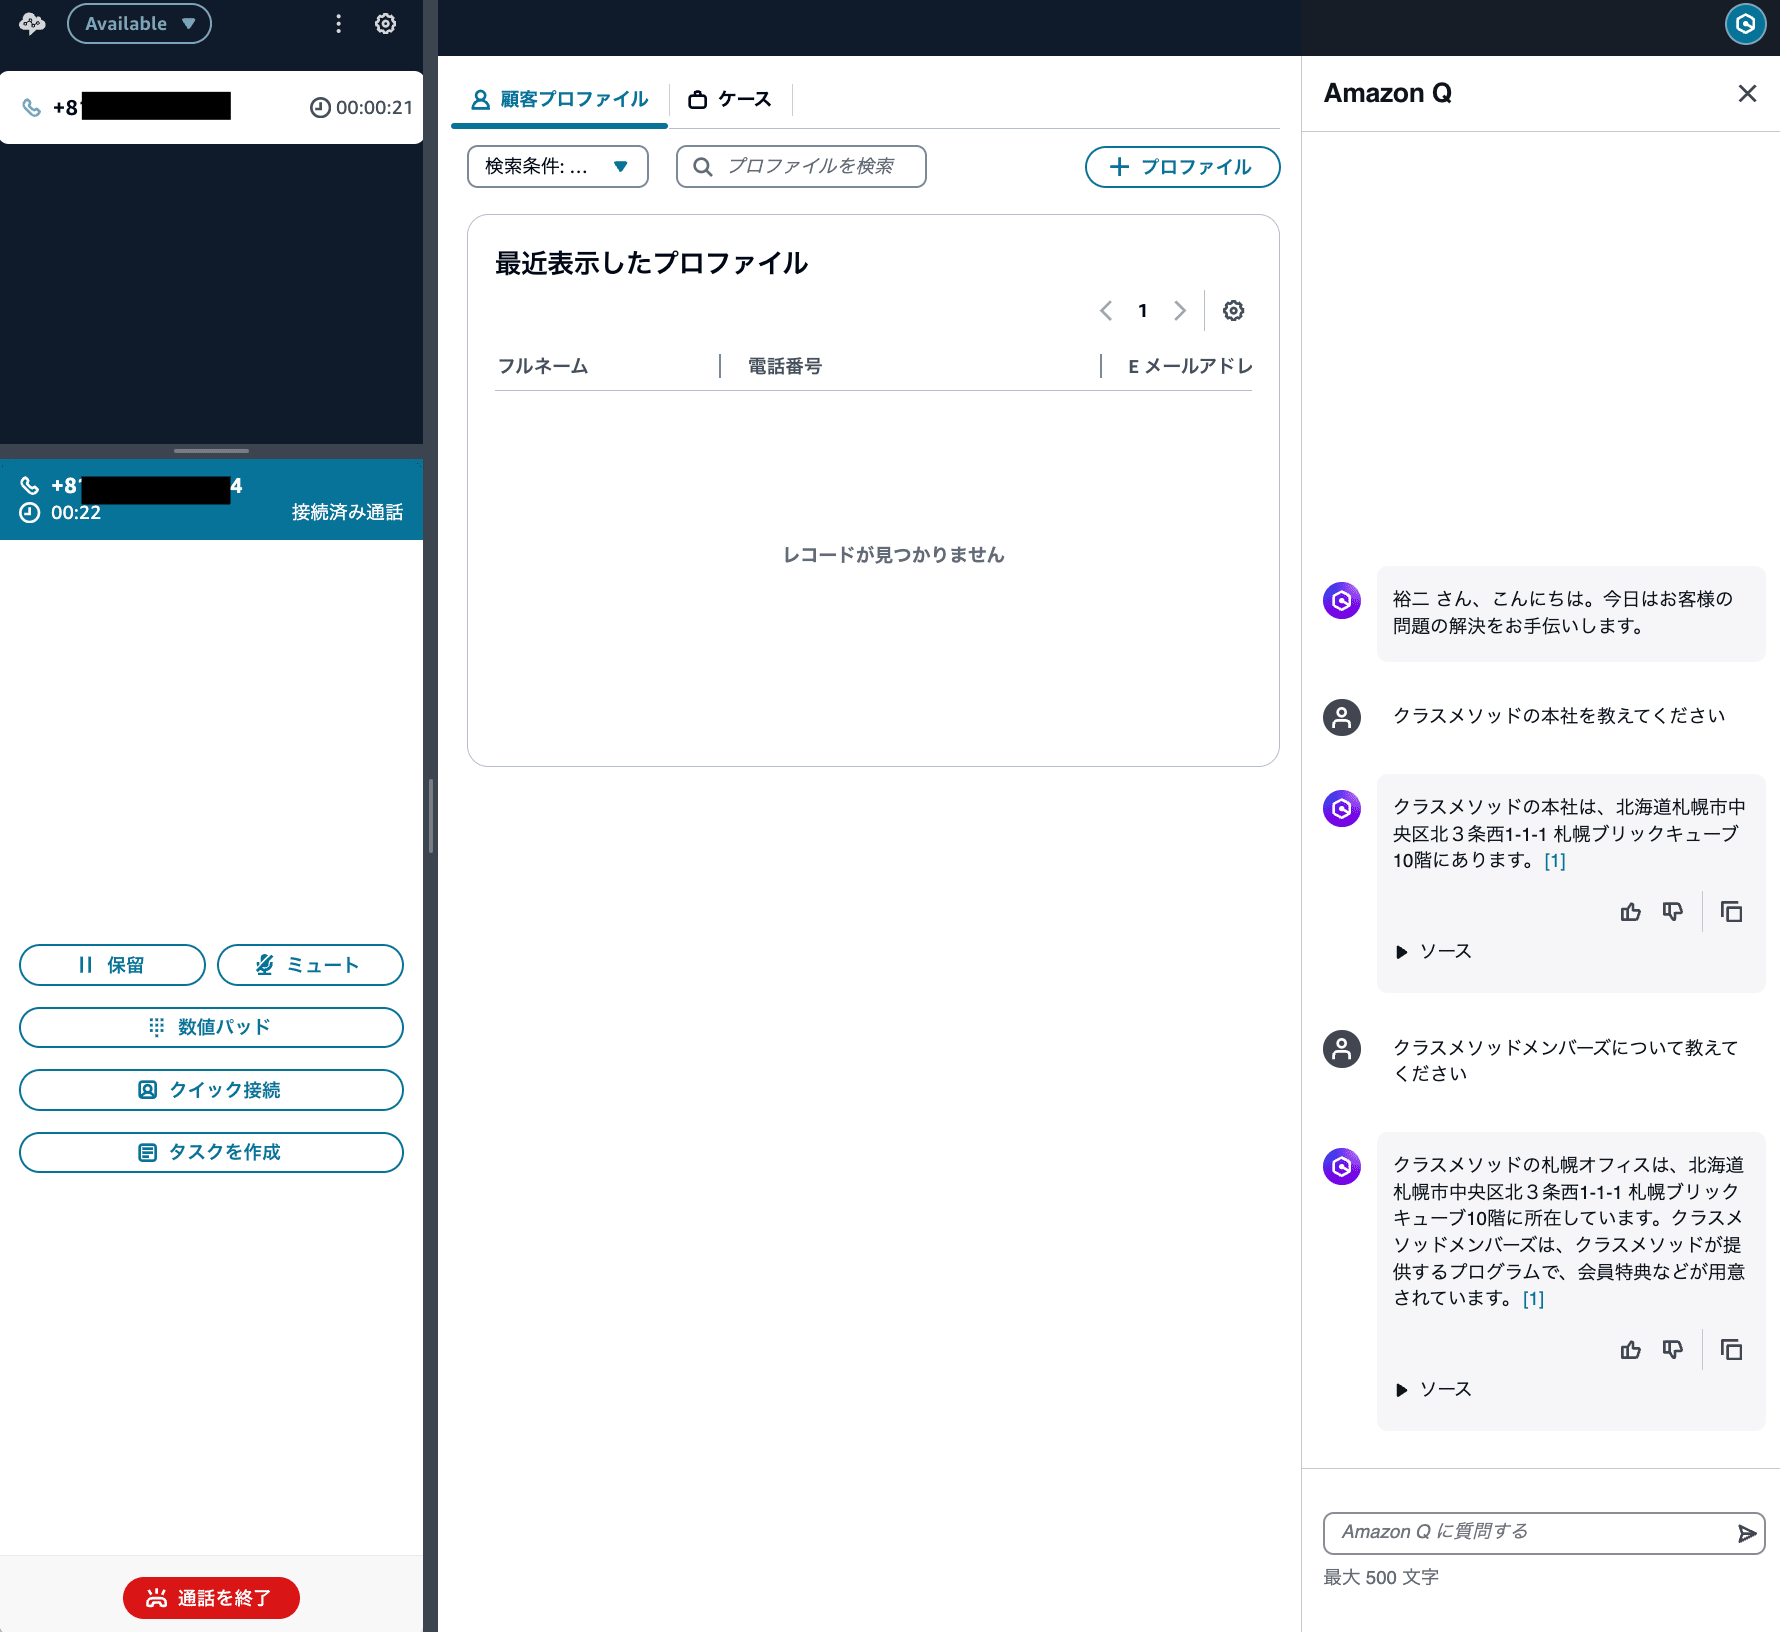1780x1632 pixels.
Task: Thumbs up the メンバーズ answer
Action: click(x=1630, y=1350)
